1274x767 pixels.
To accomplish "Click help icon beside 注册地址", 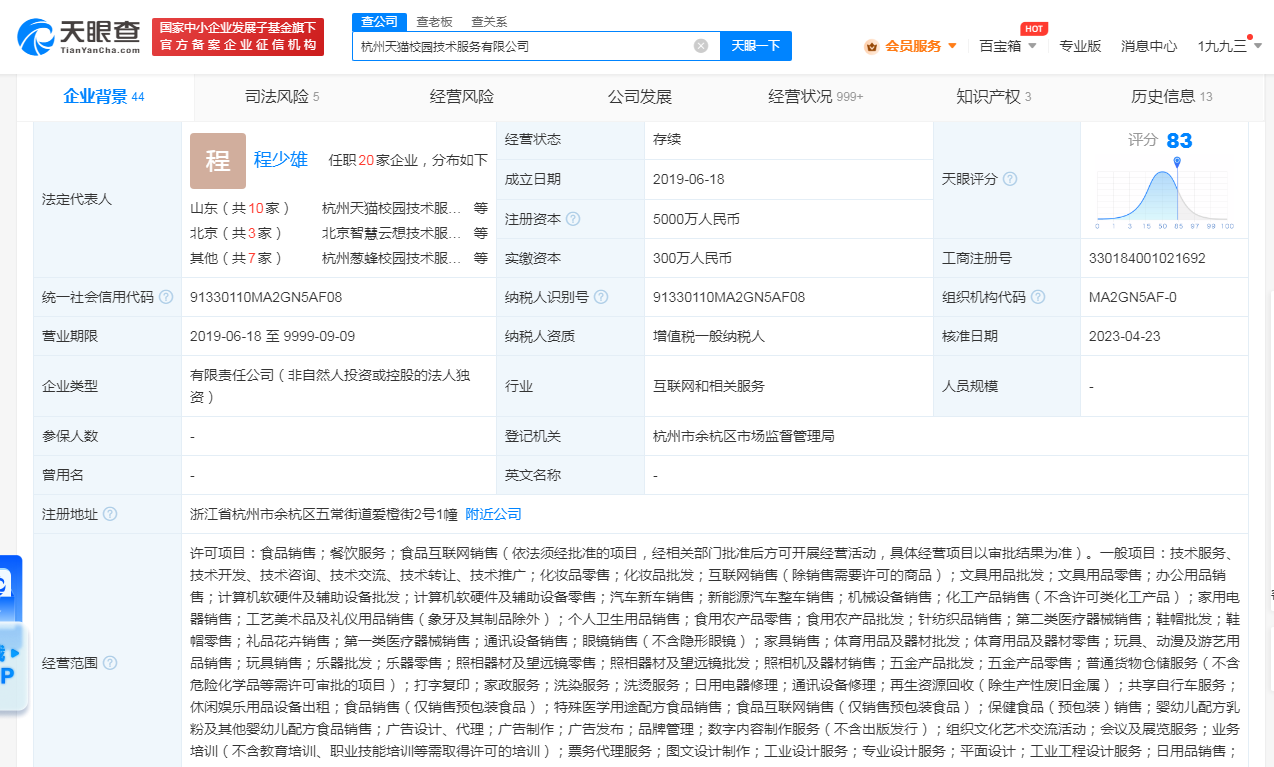I will (110, 514).
